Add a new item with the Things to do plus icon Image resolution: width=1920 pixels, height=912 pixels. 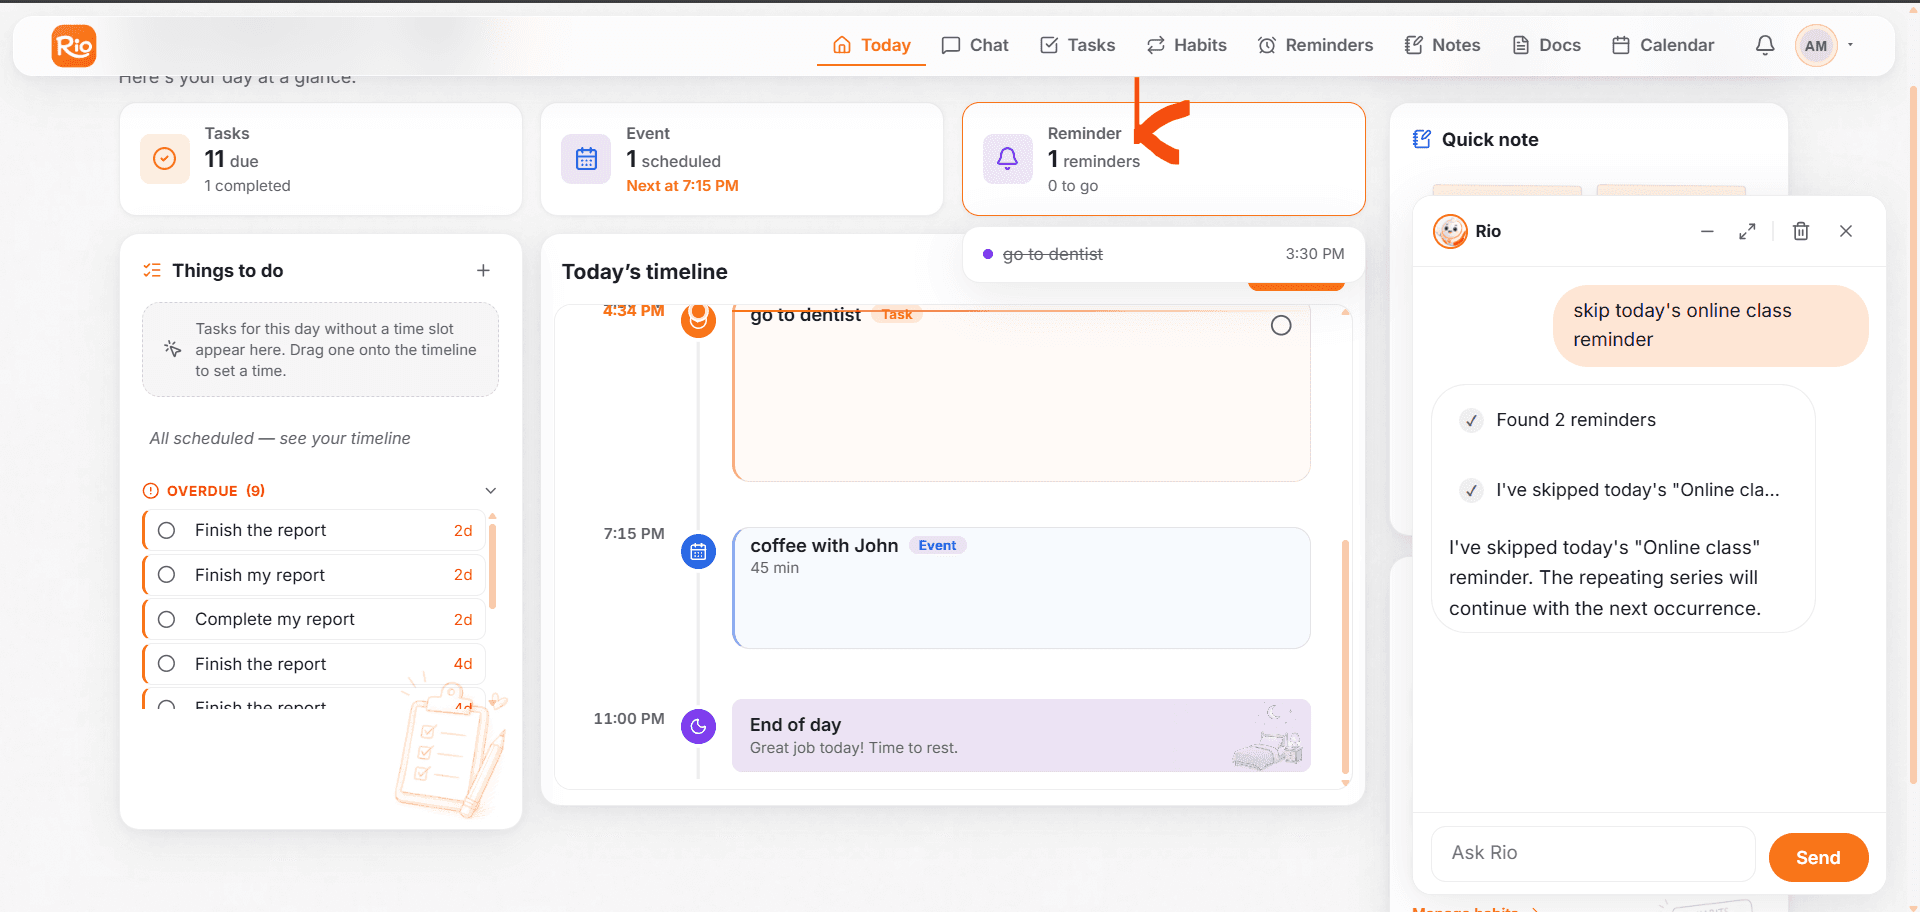[x=483, y=271]
